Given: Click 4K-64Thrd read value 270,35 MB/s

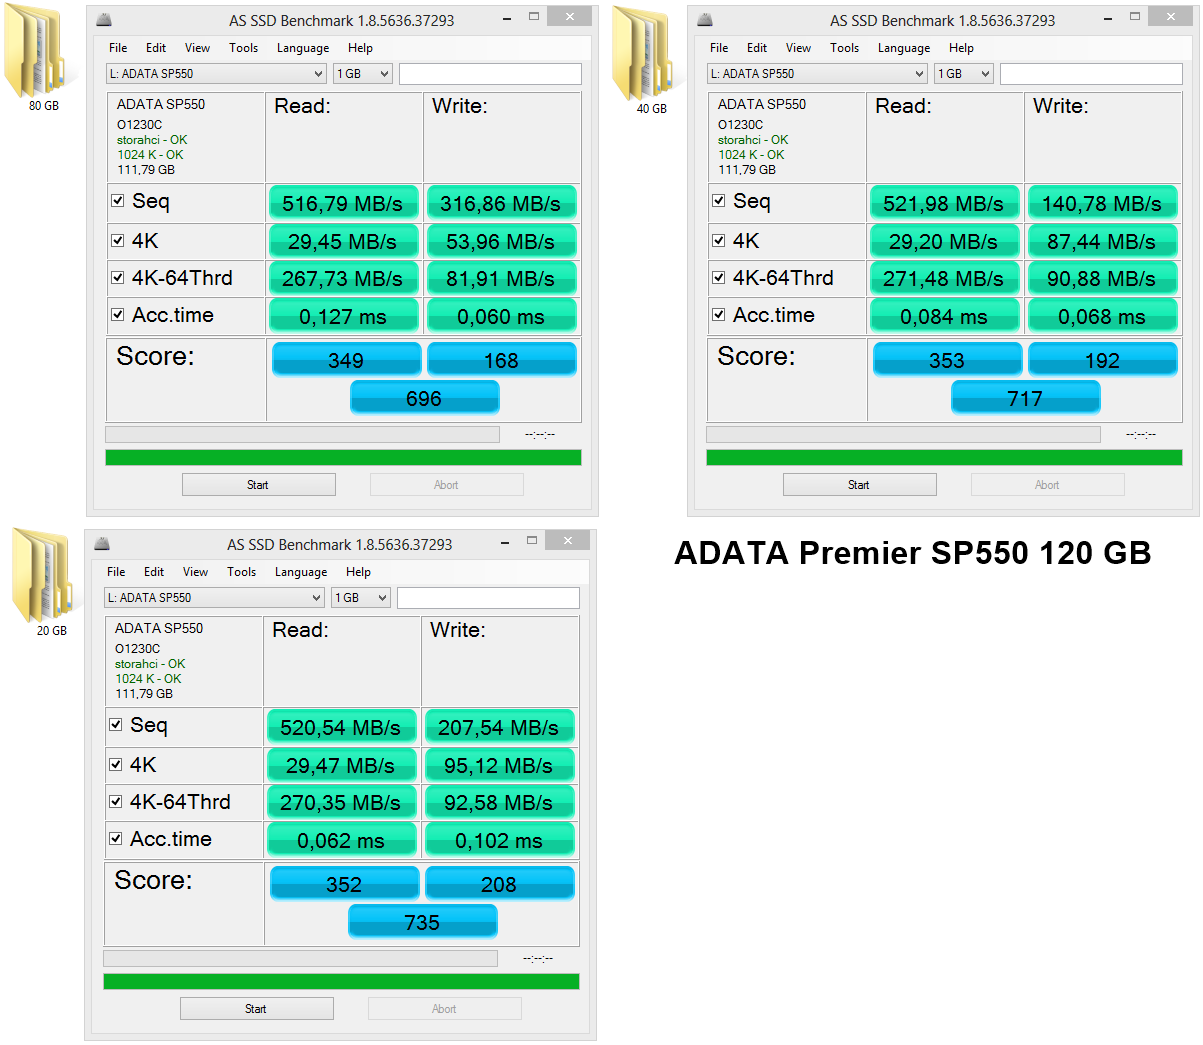Looking at the screenshot, I should (x=341, y=802).
